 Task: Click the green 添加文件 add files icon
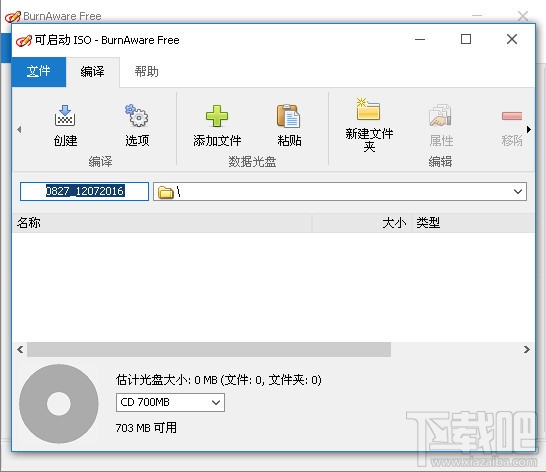(x=217, y=116)
